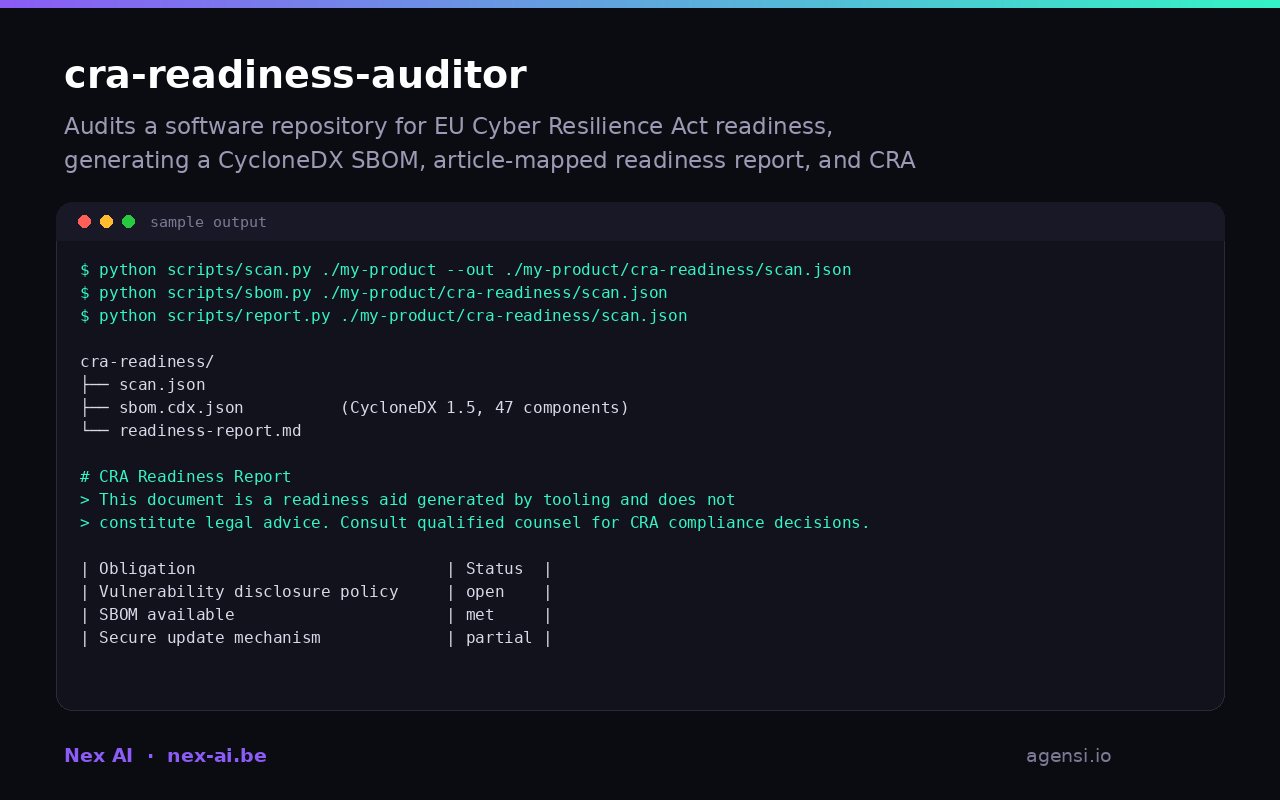This screenshot has width=1280, height=800.
Task: Click the cra-readiness-auditor heading
Action: pyautogui.click(x=295, y=75)
